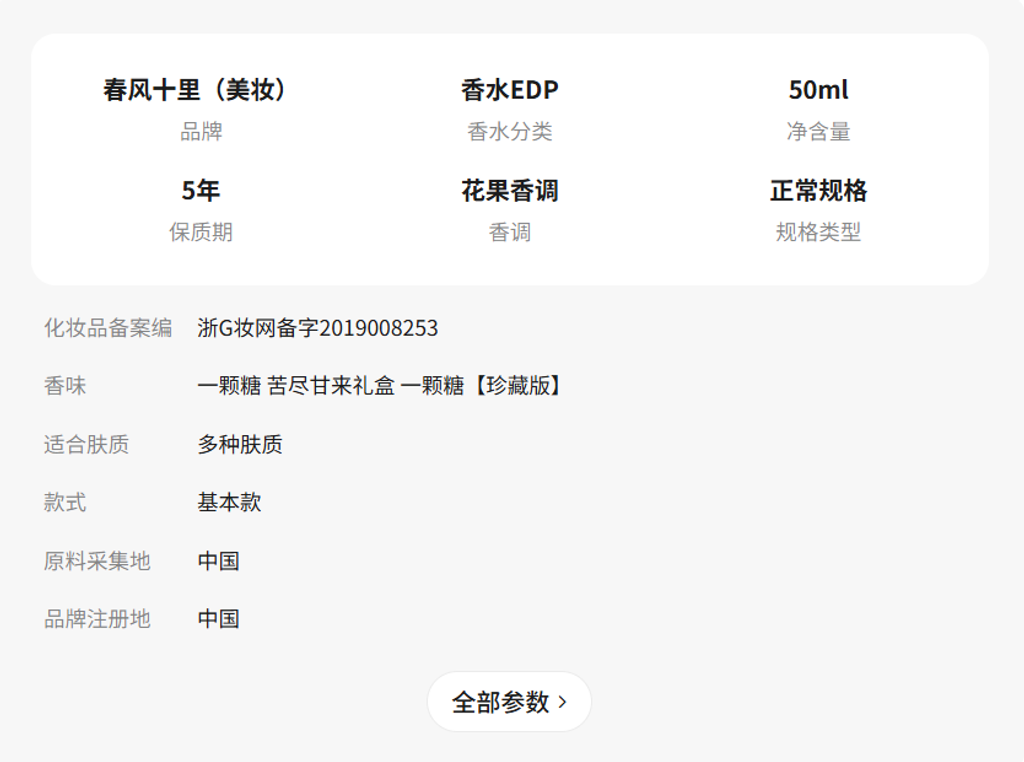Click the 品牌 label under the brand name
The image size is (1024, 762).
(200, 132)
